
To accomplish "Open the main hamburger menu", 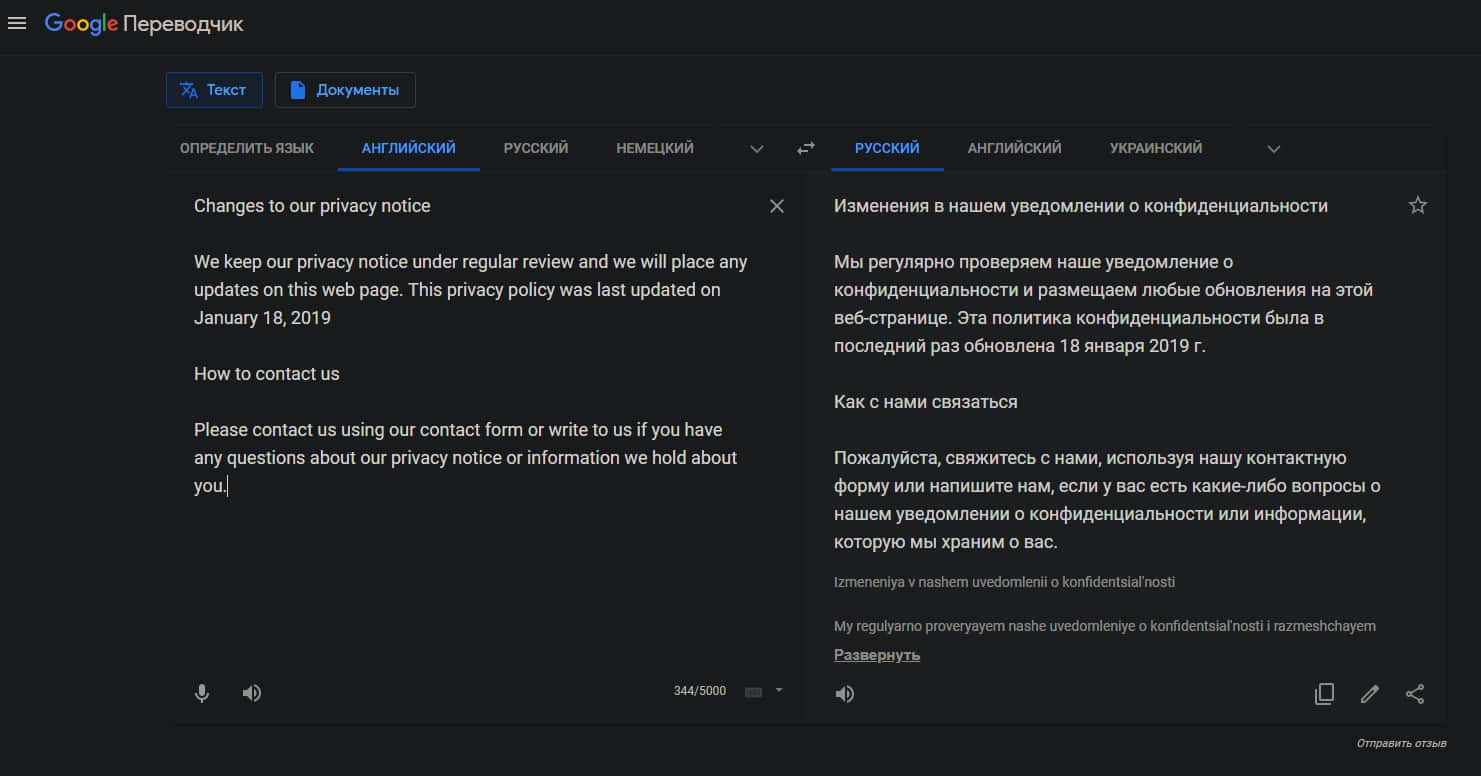I will [17, 23].
